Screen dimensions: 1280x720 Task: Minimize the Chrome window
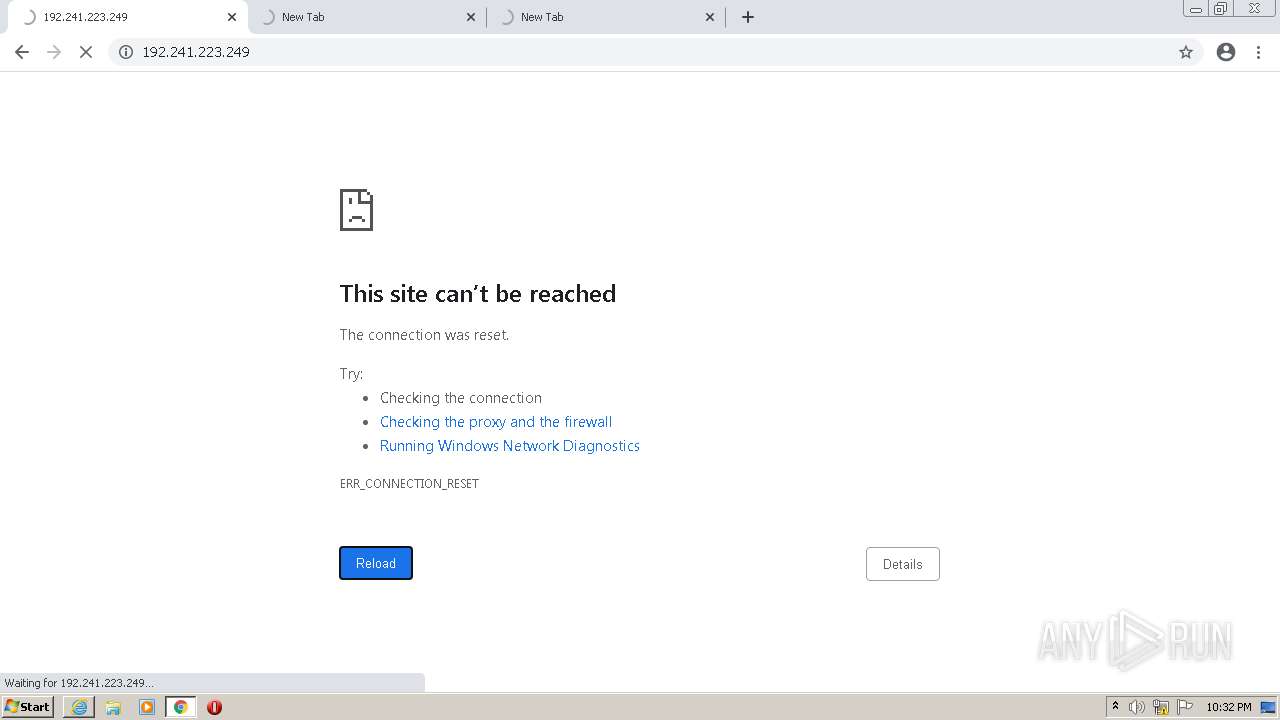(1196, 9)
